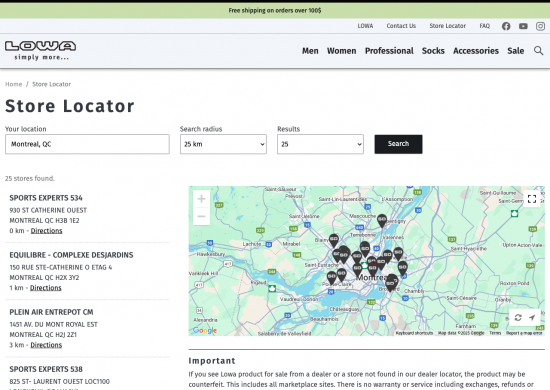Viewport: 550px width, 390px height.
Task: Open the LOWA Instagram icon
Action: pyautogui.click(x=540, y=26)
